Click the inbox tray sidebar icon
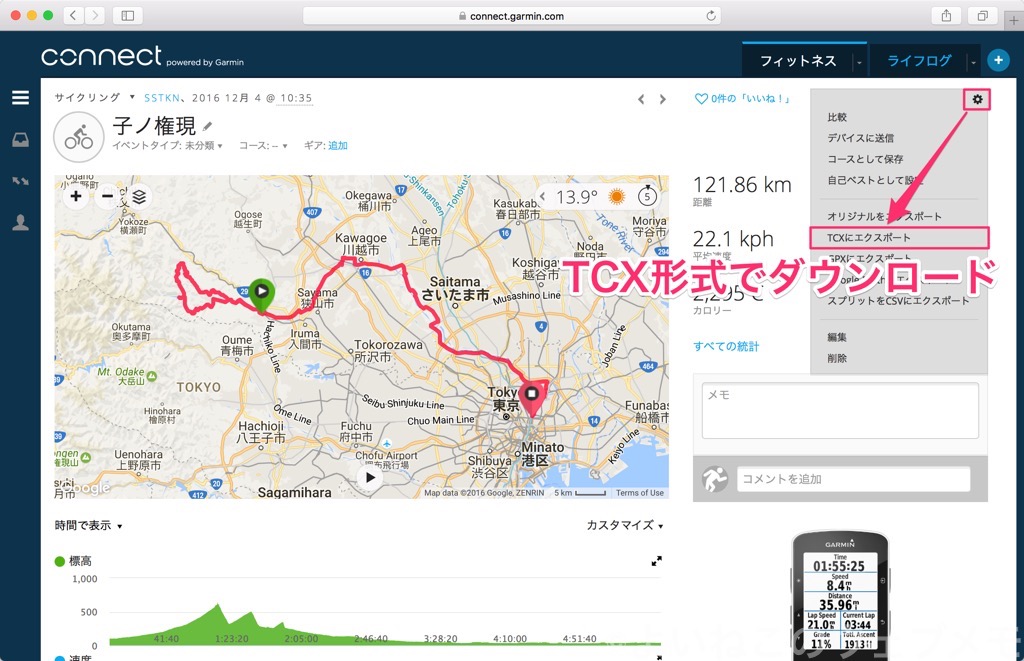 (20, 140)
